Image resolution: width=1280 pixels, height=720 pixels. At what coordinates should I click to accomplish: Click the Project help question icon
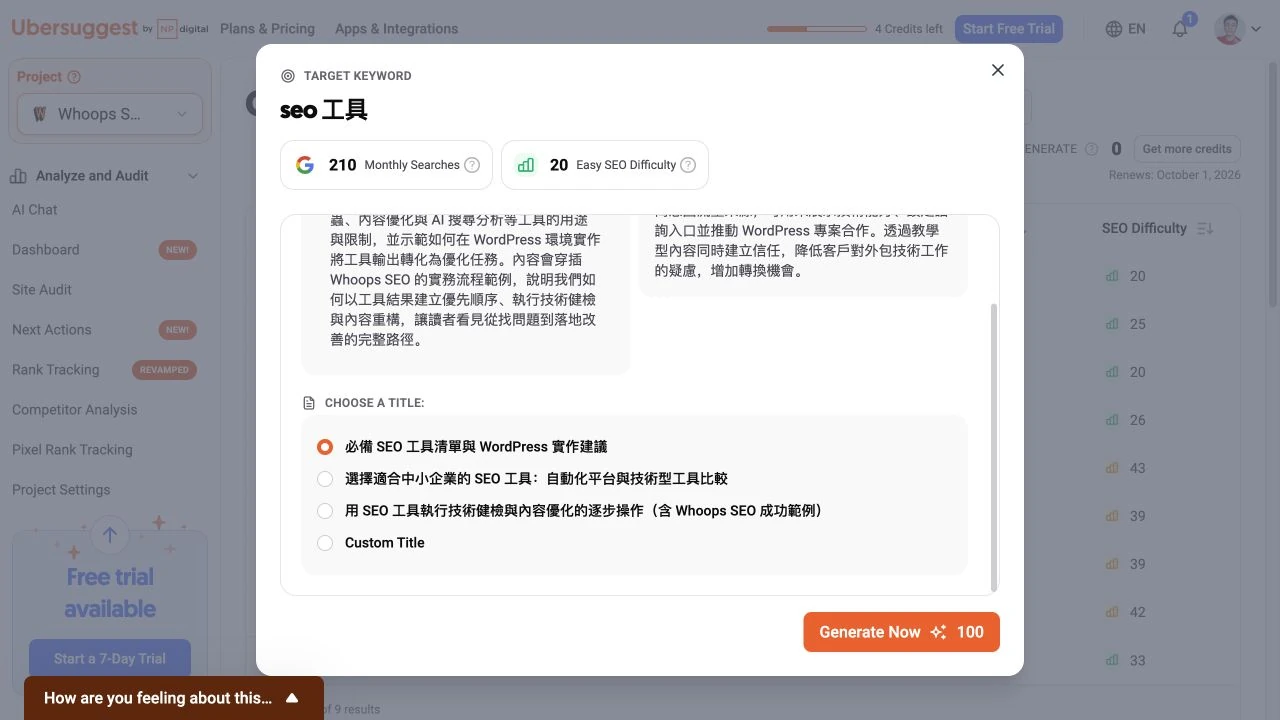pyautogui.click(x=74, y=77)
